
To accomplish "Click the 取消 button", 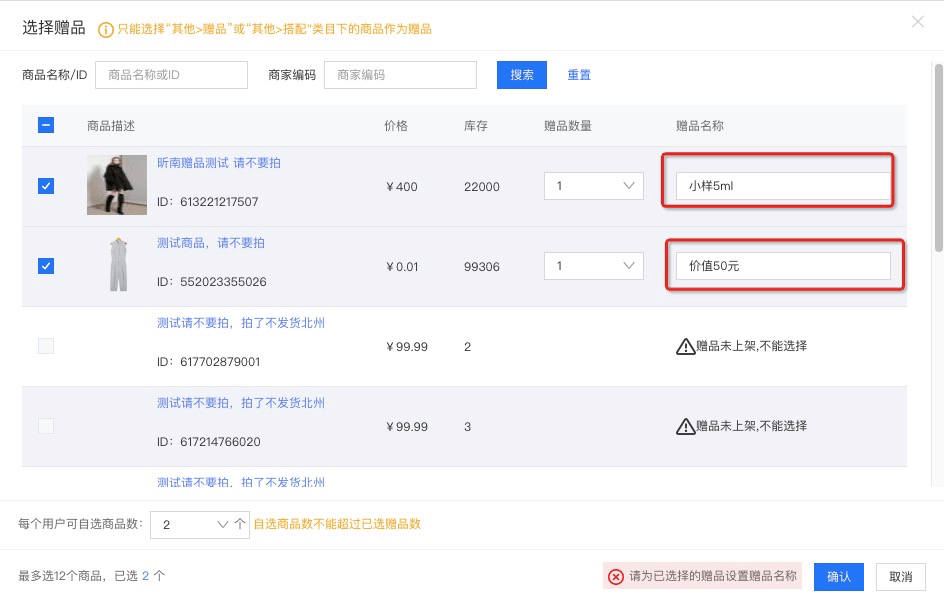I will pyautogui.click(x=900, y=577).
